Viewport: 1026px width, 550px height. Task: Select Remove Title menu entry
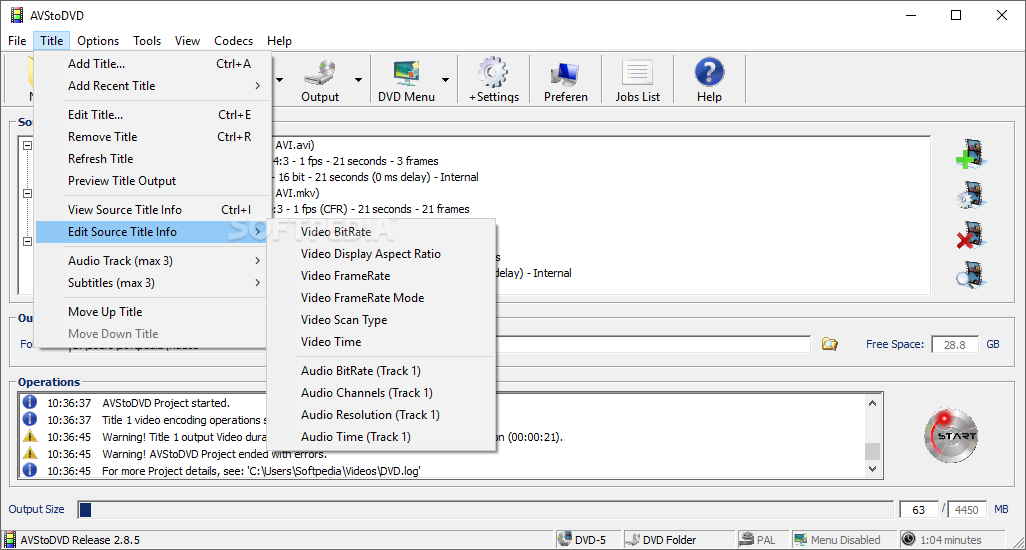151,137
